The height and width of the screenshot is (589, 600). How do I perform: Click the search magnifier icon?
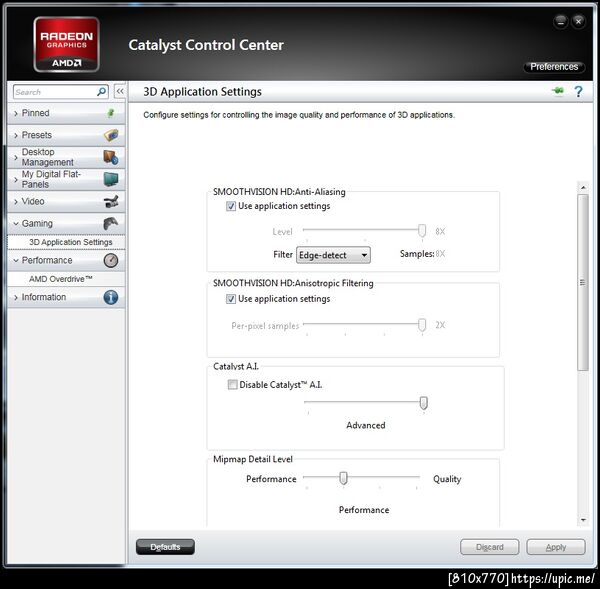click(101, 92)
